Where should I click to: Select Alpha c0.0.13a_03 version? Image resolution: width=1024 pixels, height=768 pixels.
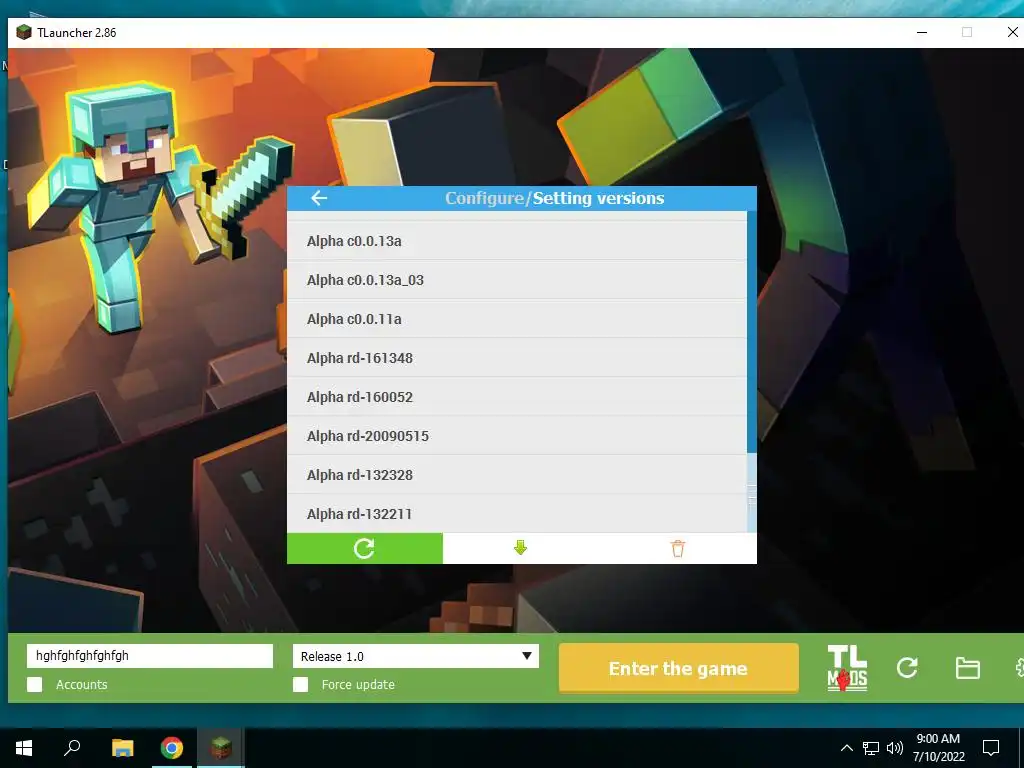coord(517,280)
